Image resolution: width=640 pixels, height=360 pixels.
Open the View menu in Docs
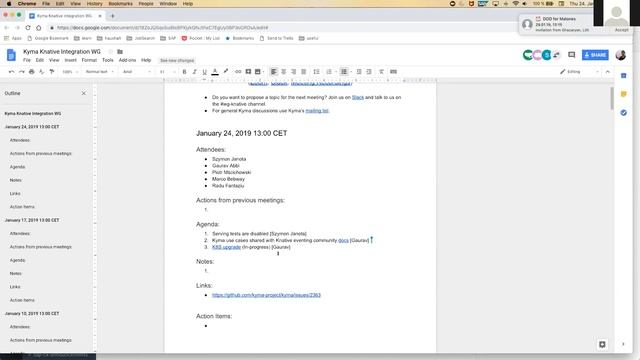coord(54,60)
